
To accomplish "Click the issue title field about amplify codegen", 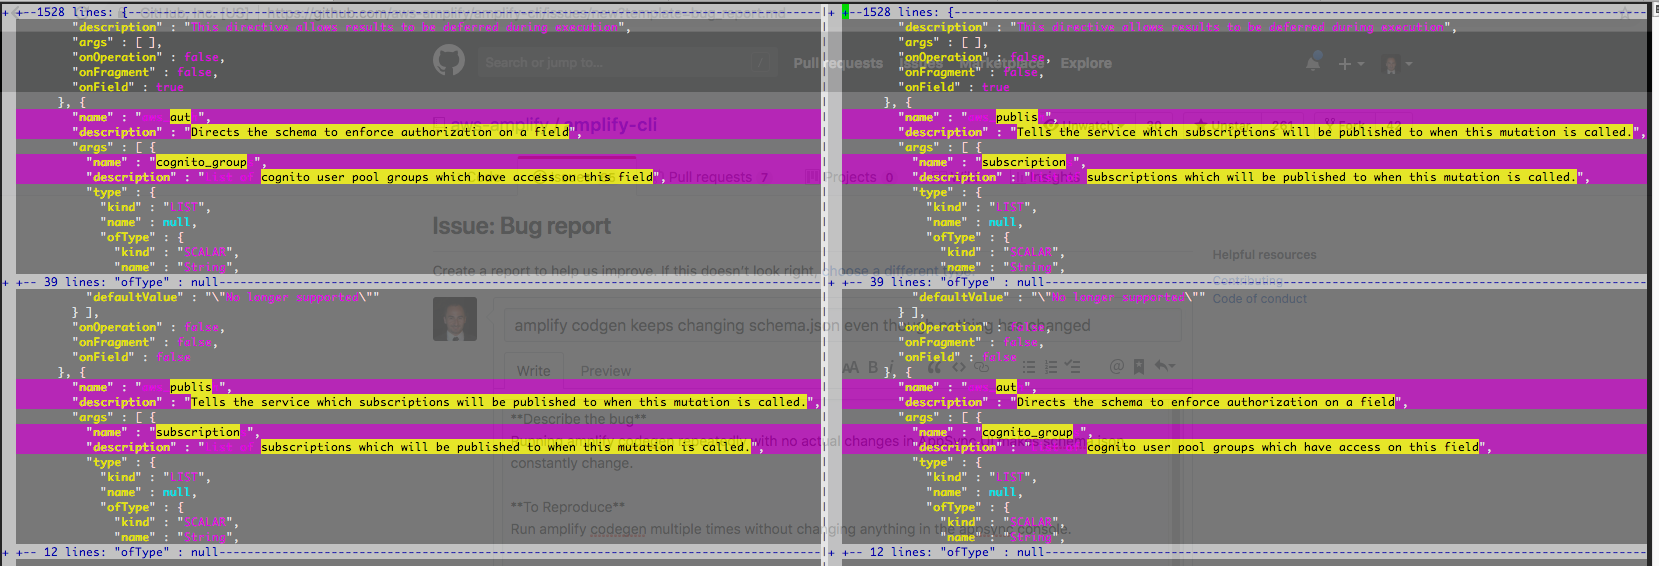I will [842, 325].
